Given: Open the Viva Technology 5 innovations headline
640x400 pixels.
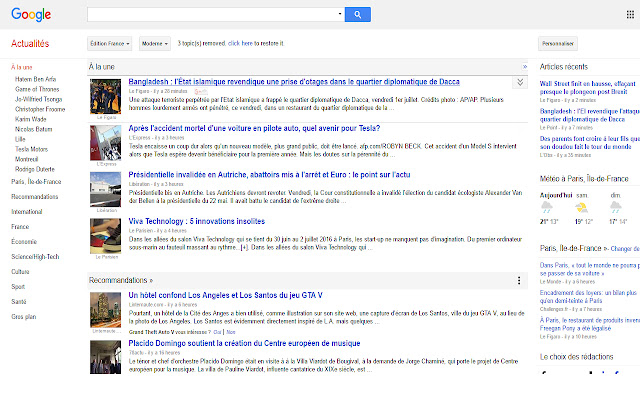Looking at the screenshot, I should pos(197,221).
